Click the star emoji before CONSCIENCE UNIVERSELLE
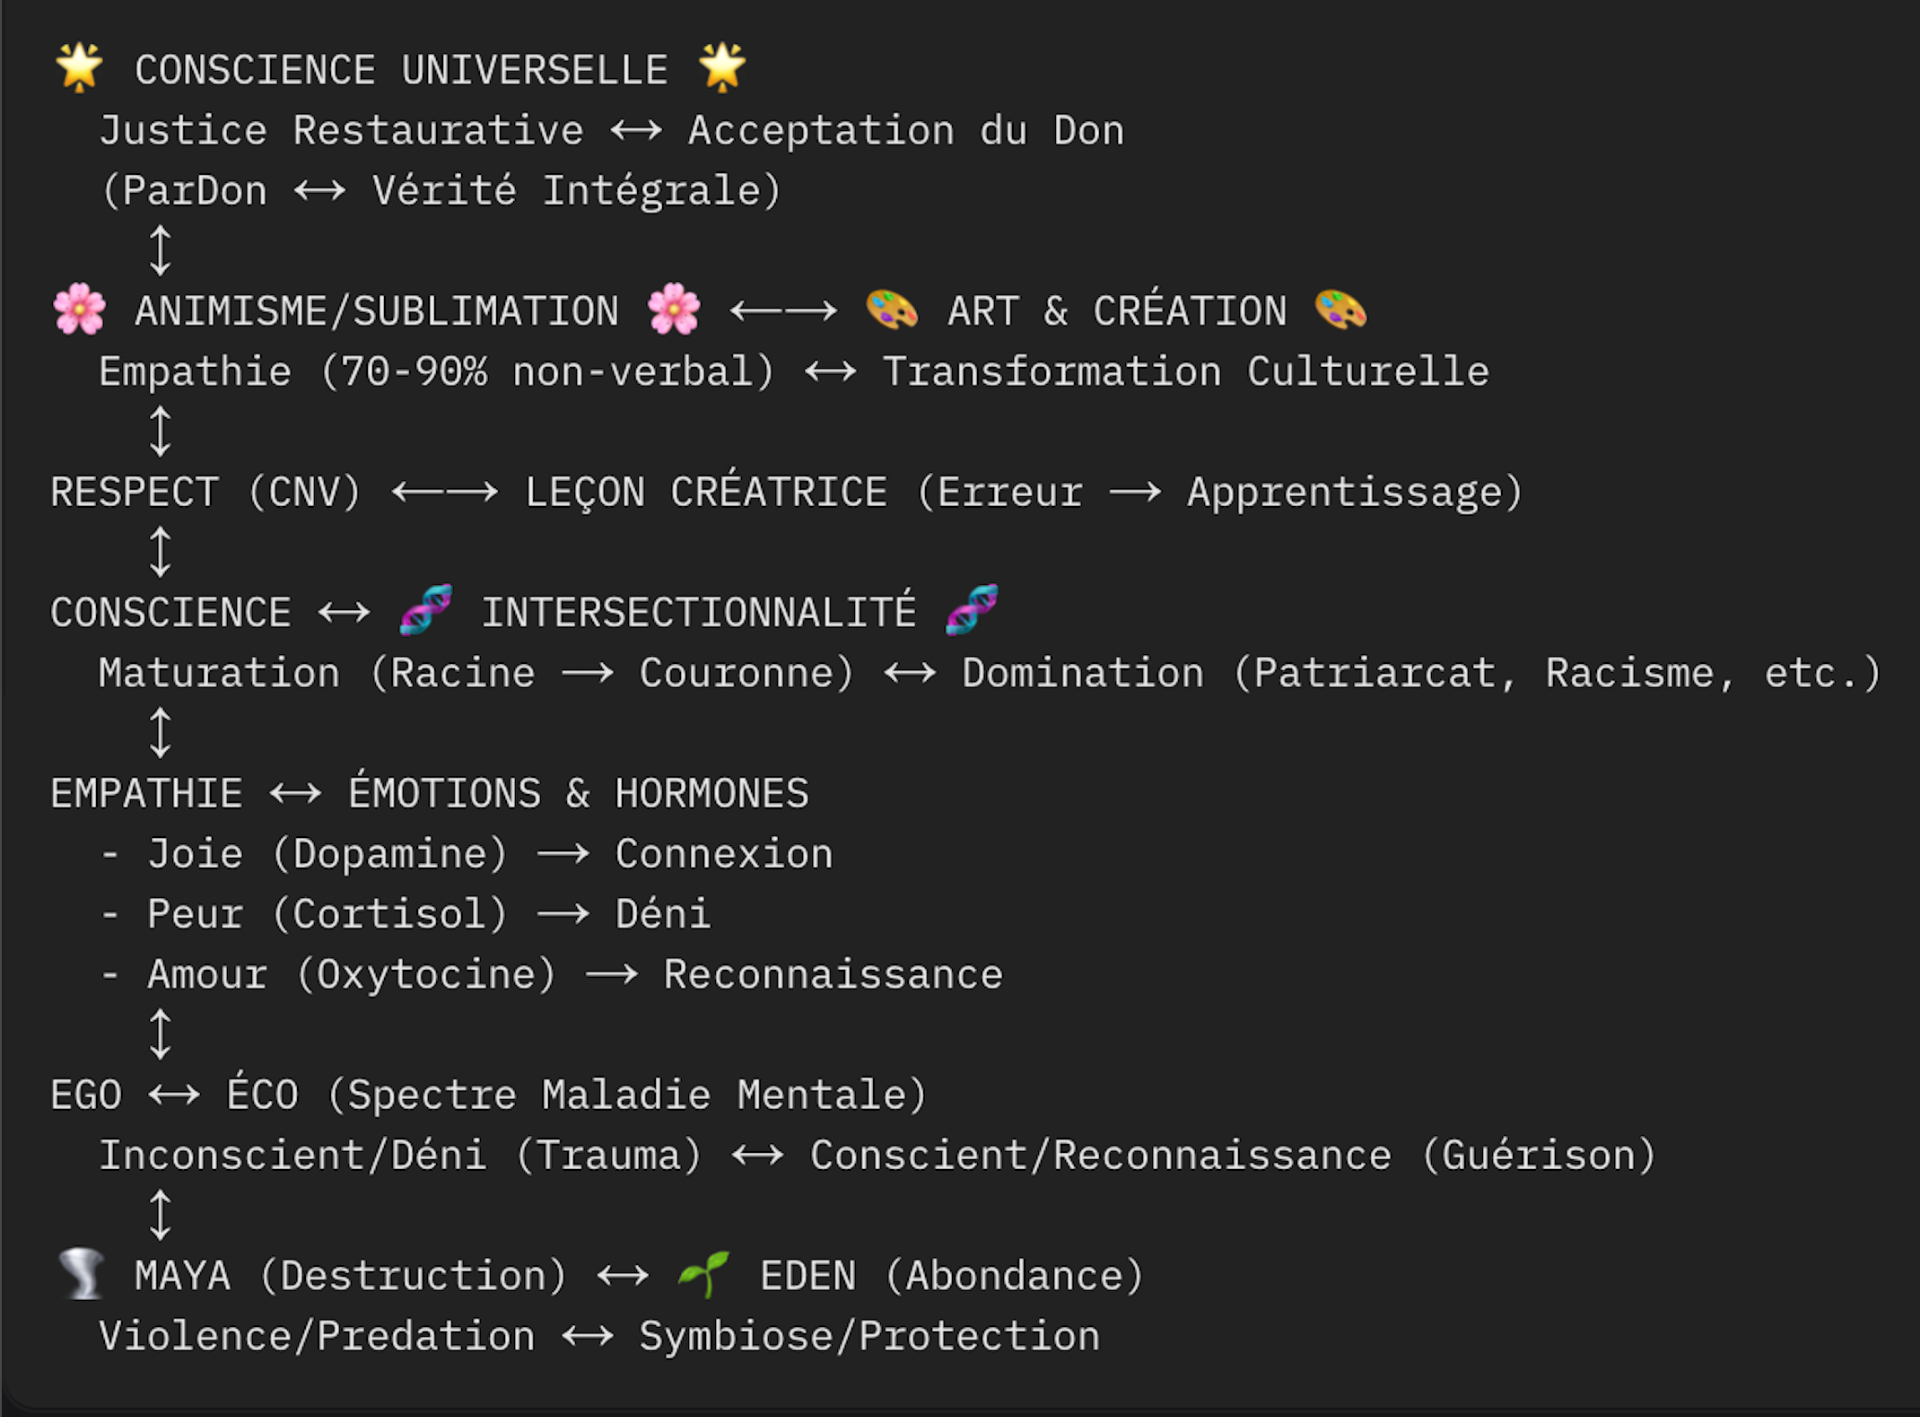The image size is (1920, 1417). [x=79, y=68]
